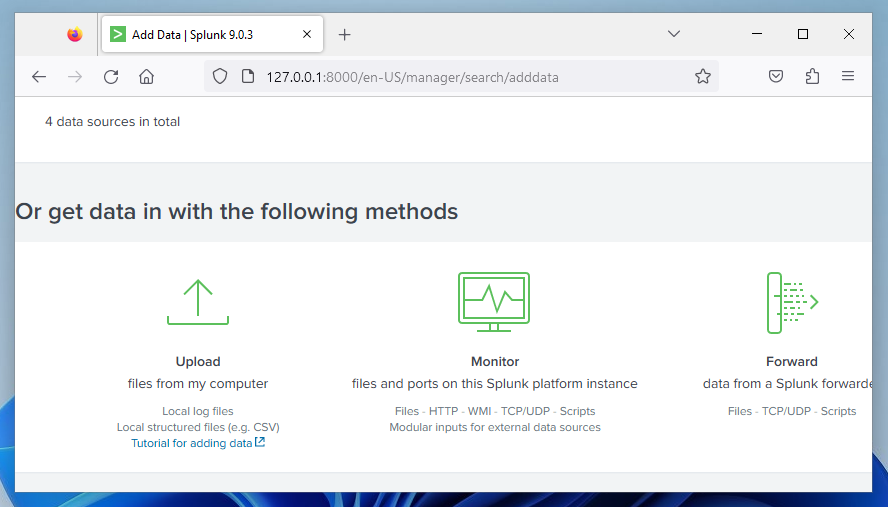Click the Upload heading

tap(198, 361)
